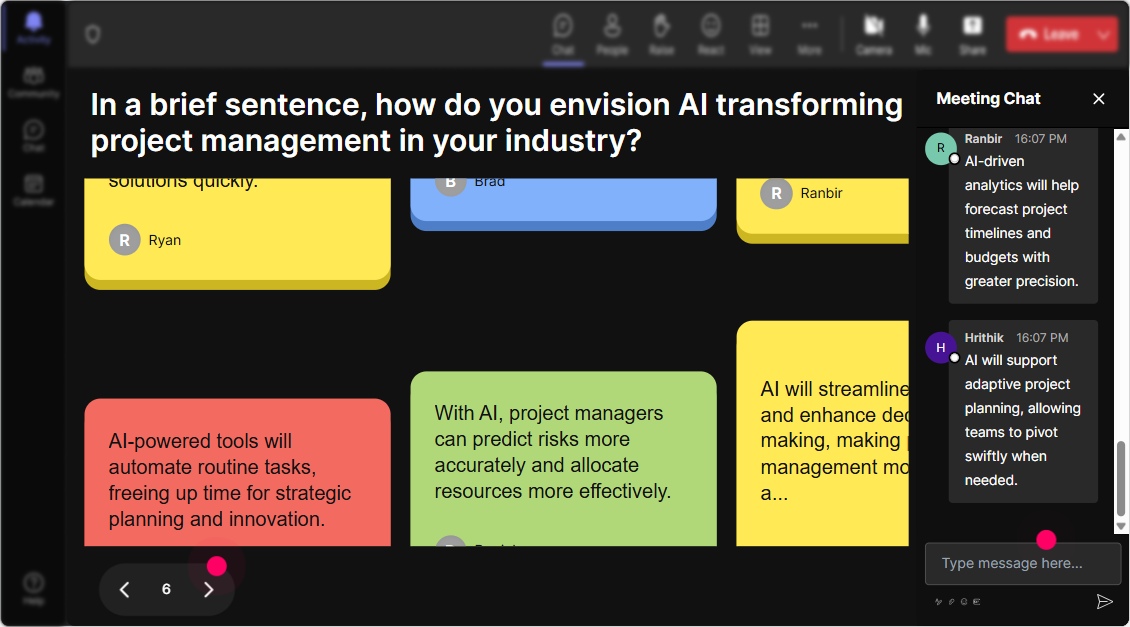Click the slide question heading text
This screenshot has height=627, width=1130.
coord(497,123)
